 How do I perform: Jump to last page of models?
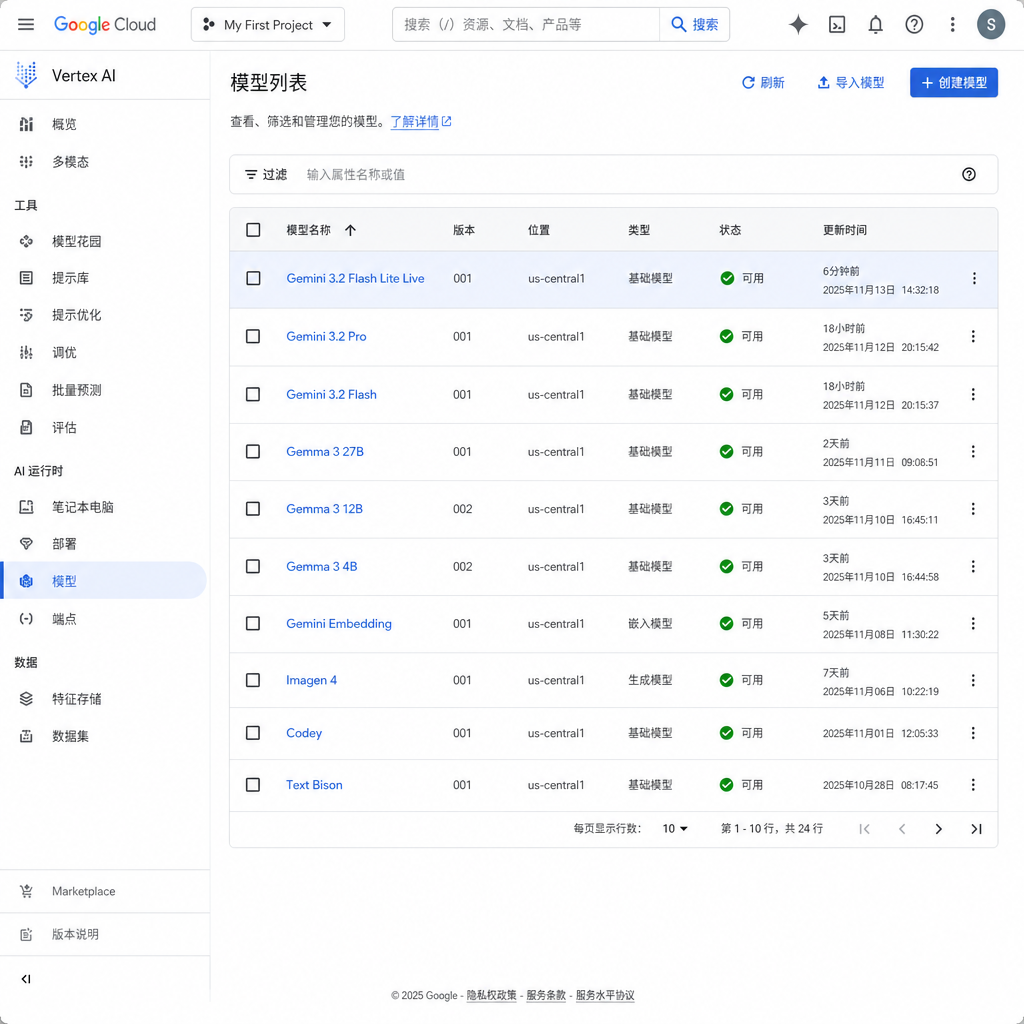pyautogui.click(x=976, y=829)
